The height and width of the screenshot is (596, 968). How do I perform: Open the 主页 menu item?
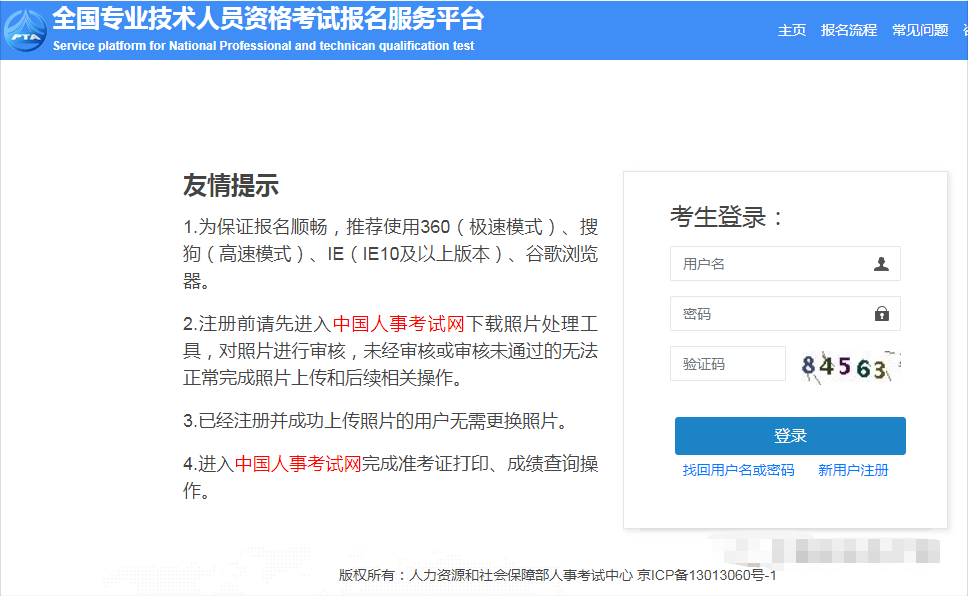791,30
